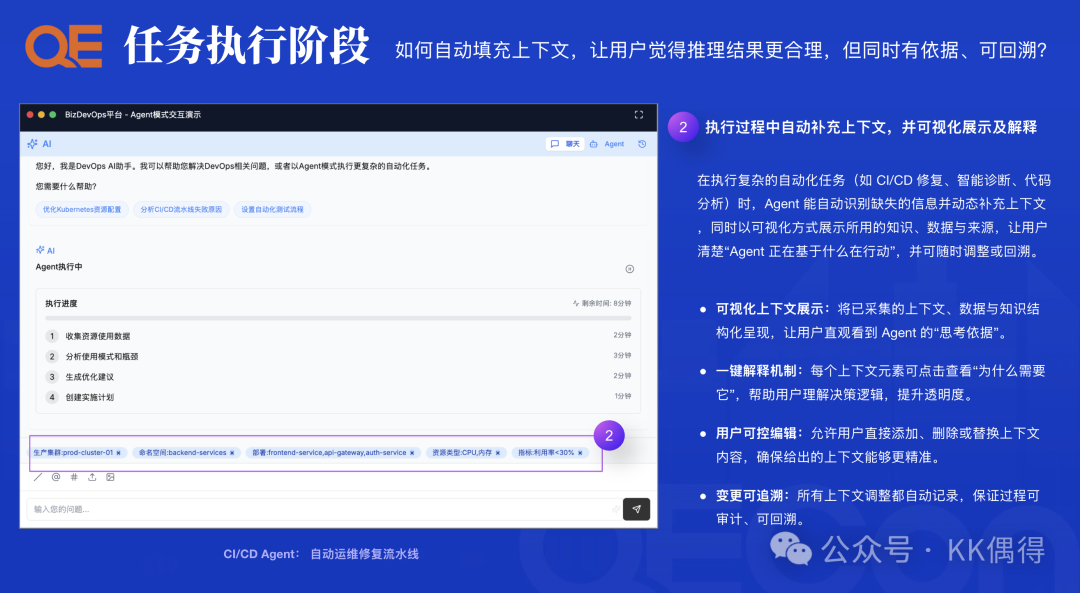Open the chat history clock icon
This screenshot has width=1080, height=593.
pyautogui.click(x=642, y=144)
